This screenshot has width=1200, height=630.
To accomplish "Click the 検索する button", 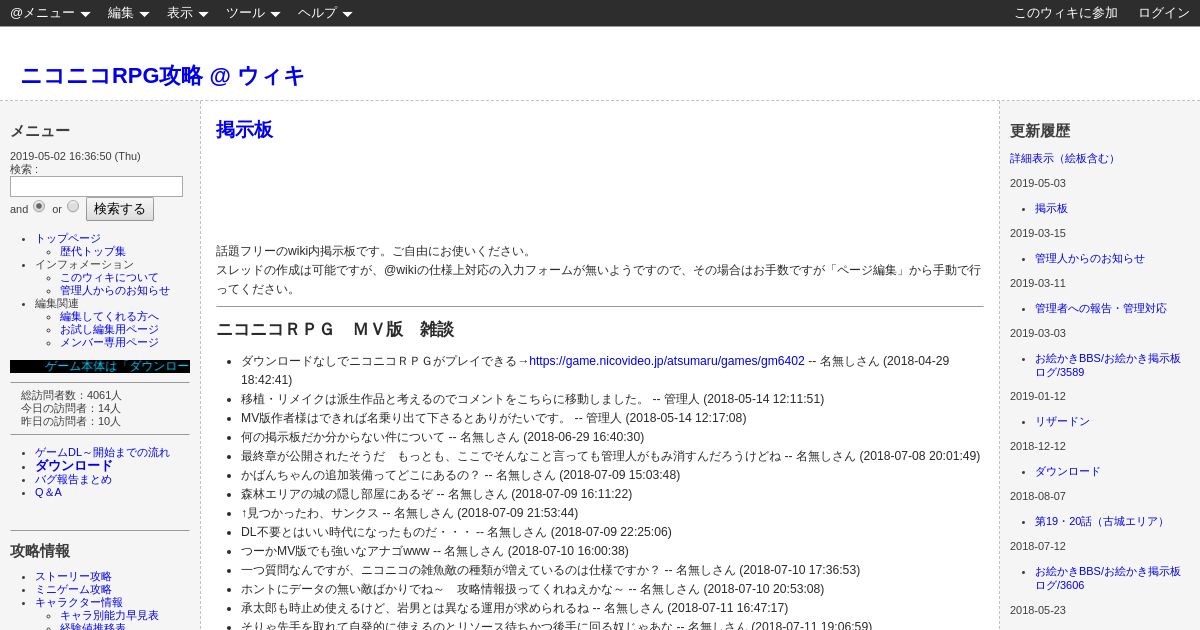I will pos(120,209).
